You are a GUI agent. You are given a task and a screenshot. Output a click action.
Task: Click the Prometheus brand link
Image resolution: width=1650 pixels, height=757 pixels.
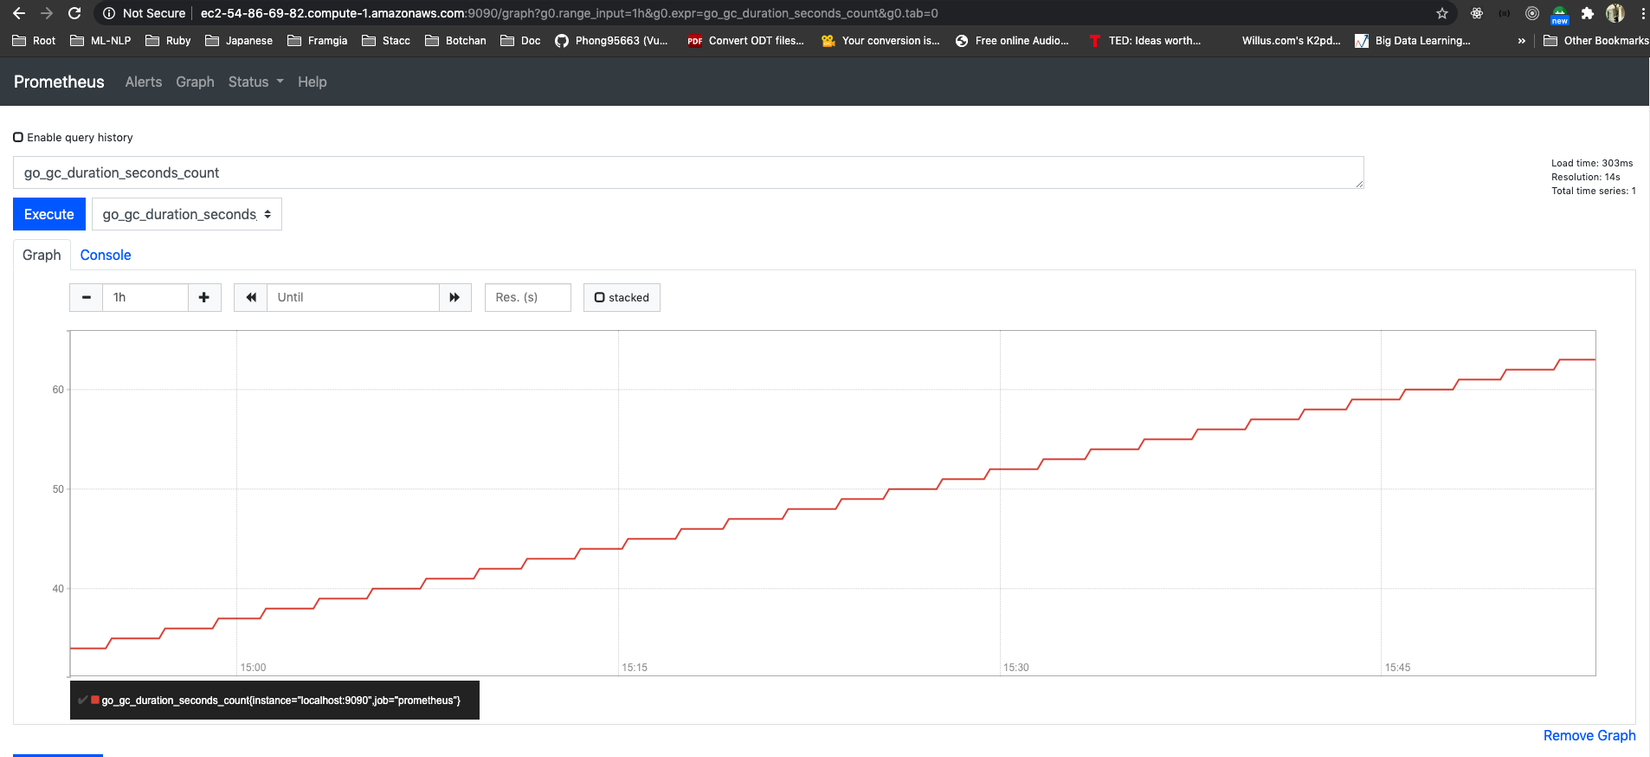pyautogui.click(x=59, y=82)
